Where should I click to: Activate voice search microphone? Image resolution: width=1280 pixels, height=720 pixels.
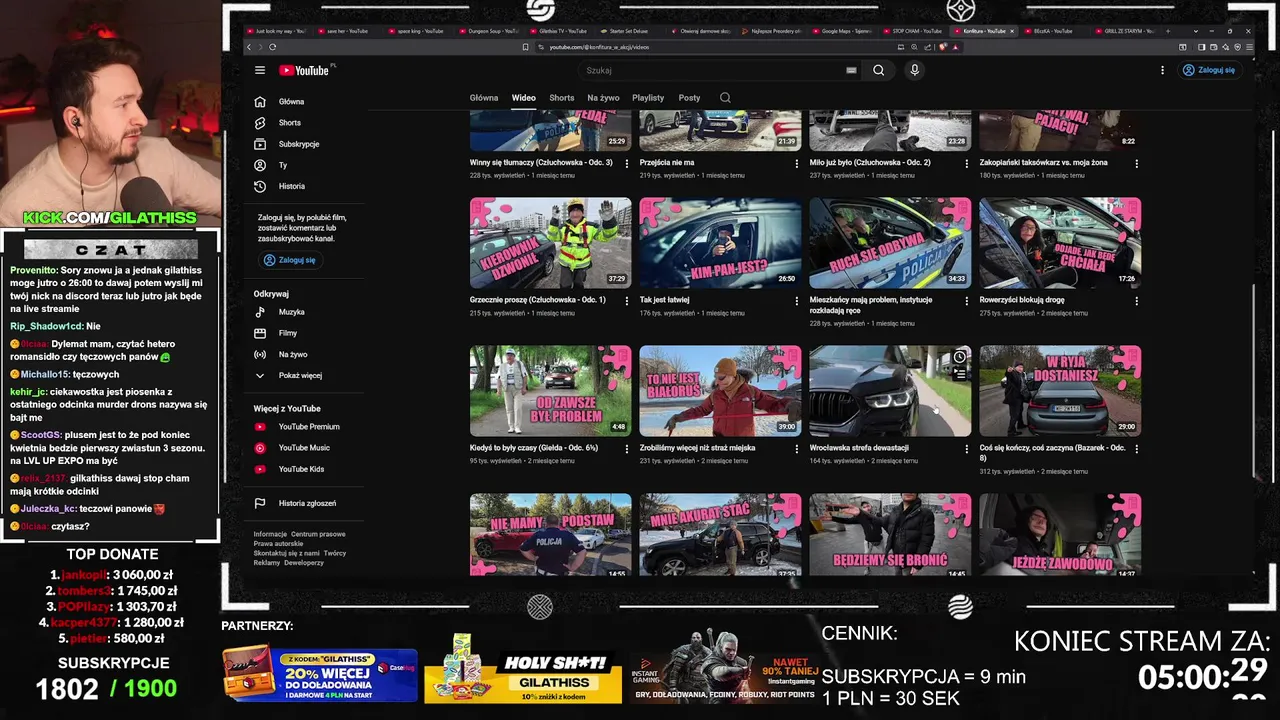click(x=914, y=70)
